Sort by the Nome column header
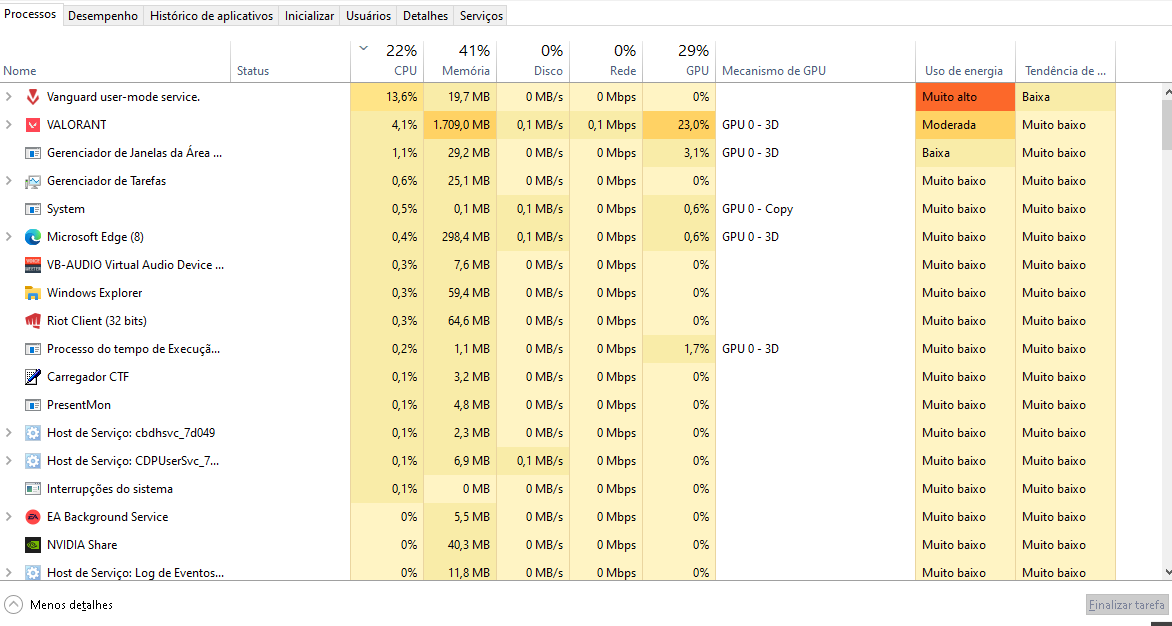The width and height of the screenshot is (1172, 626). (x=115, y=61)
